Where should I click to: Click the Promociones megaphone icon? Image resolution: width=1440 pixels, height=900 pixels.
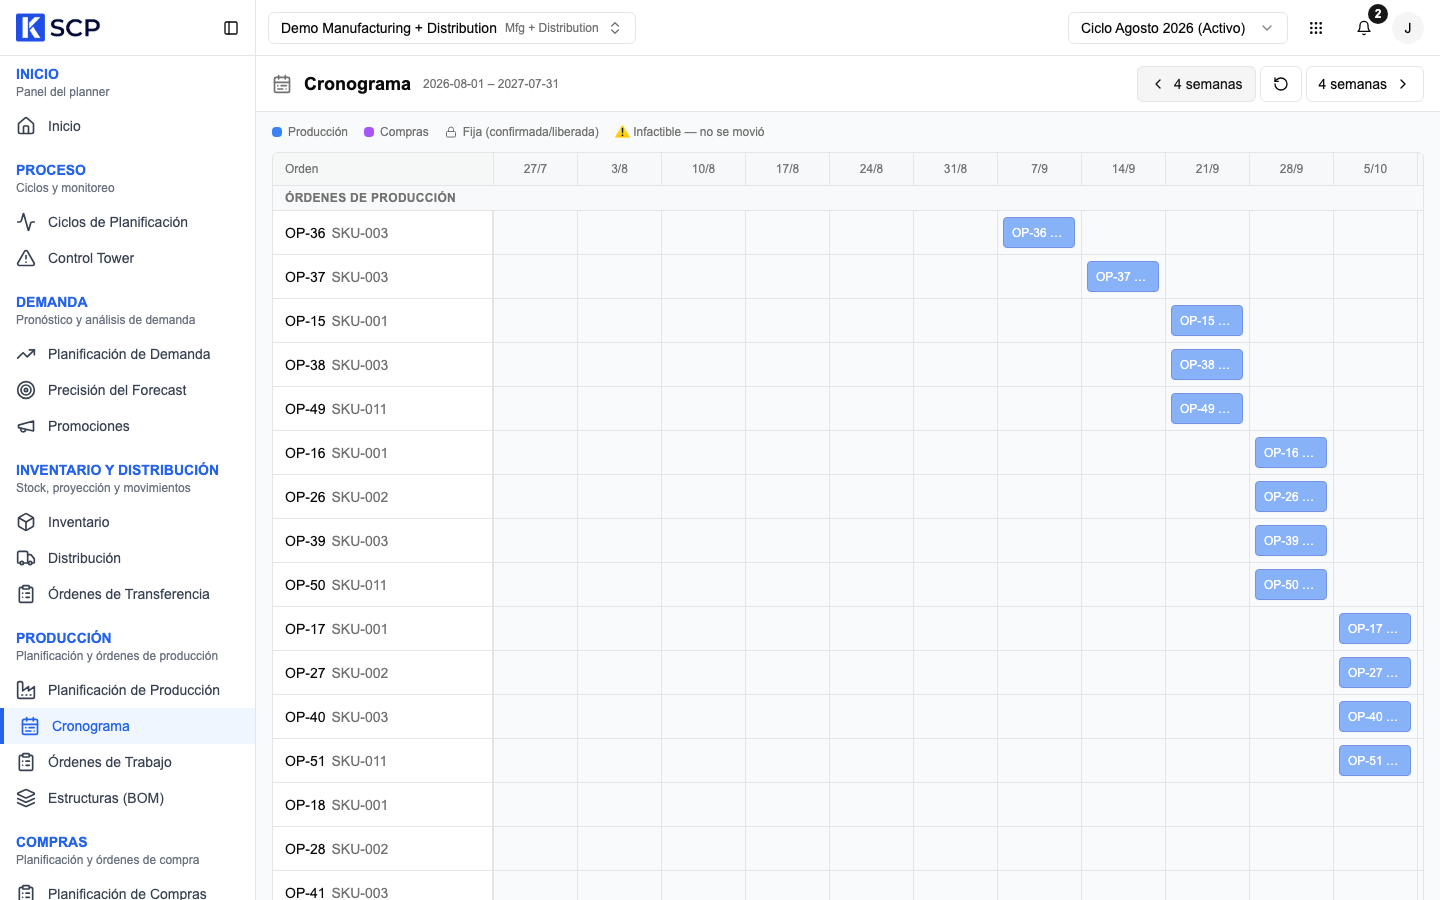coord(26,426)
